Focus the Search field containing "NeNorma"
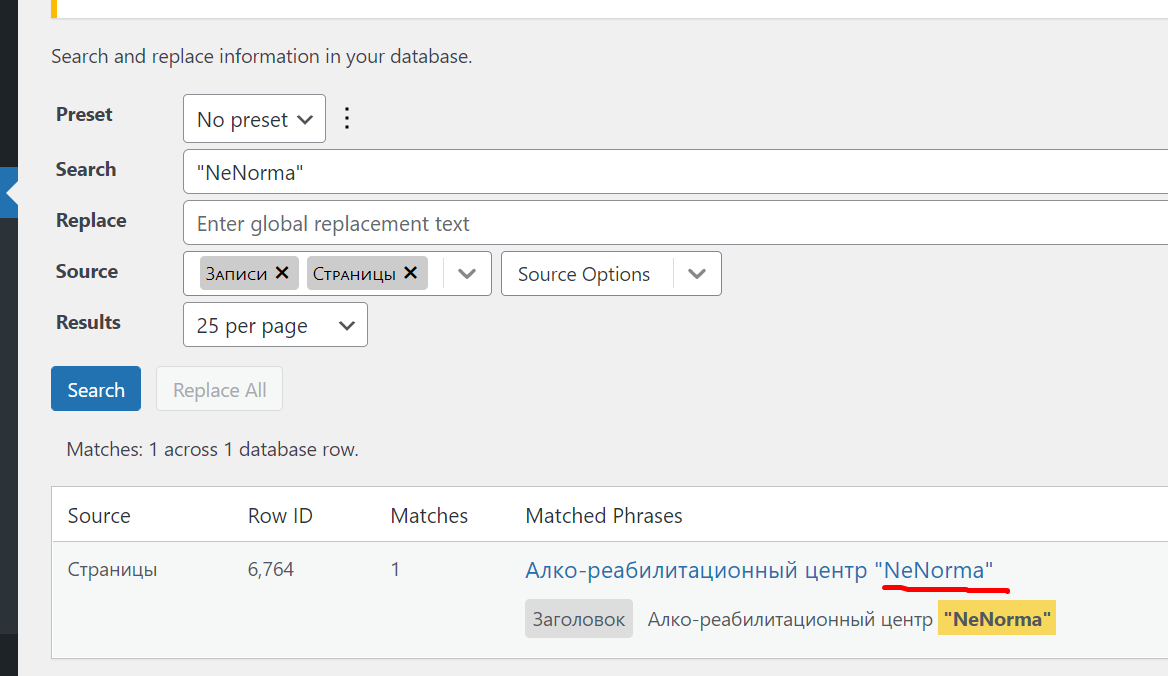Image resolution: width=1168 pixels, height=676 pixels. (x=675, y=172)
